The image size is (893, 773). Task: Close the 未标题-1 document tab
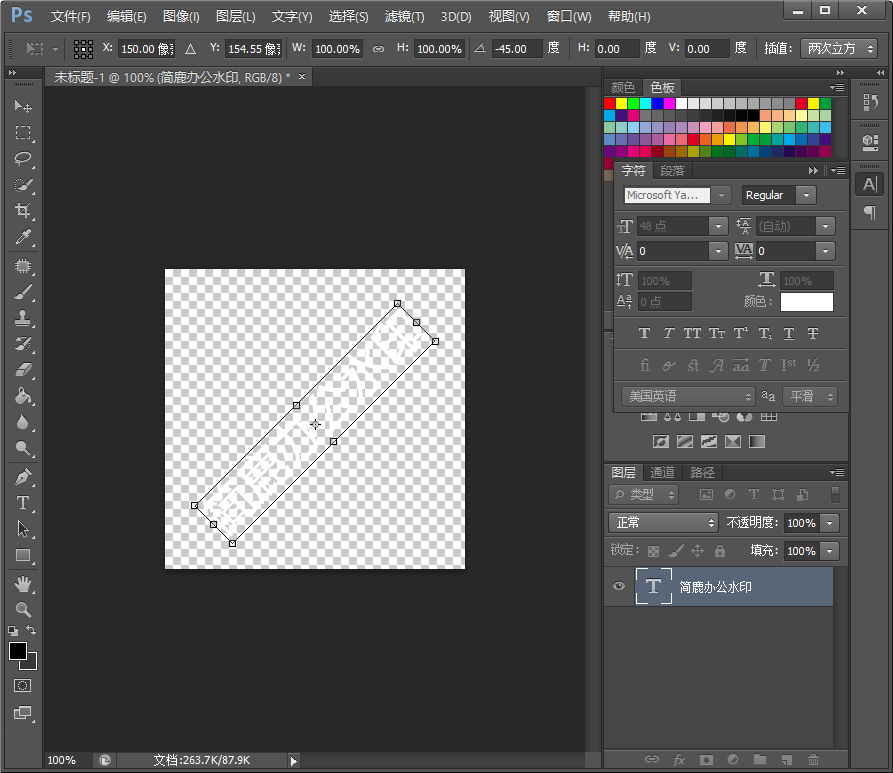pyautogui.click(x=303, y=77)
